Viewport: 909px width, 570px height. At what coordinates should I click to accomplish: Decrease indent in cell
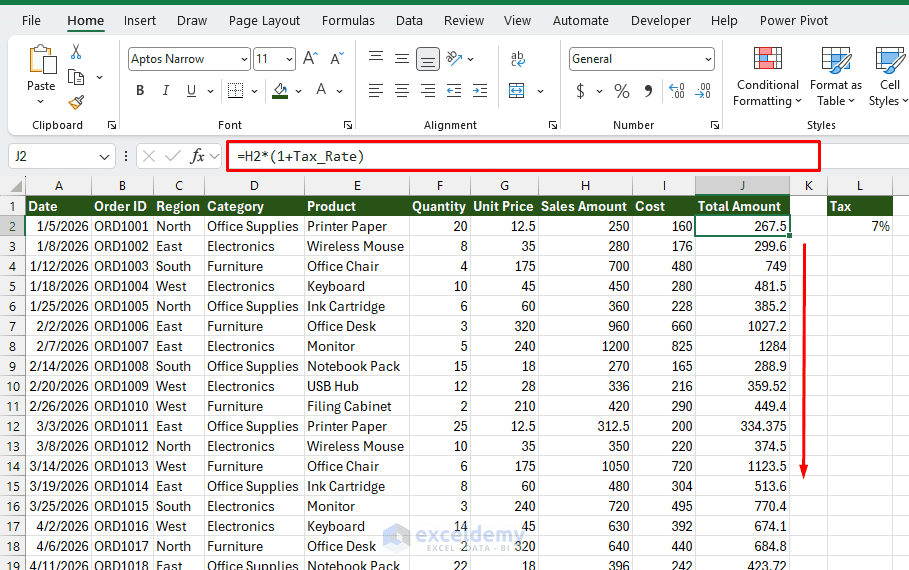point(454,90)
